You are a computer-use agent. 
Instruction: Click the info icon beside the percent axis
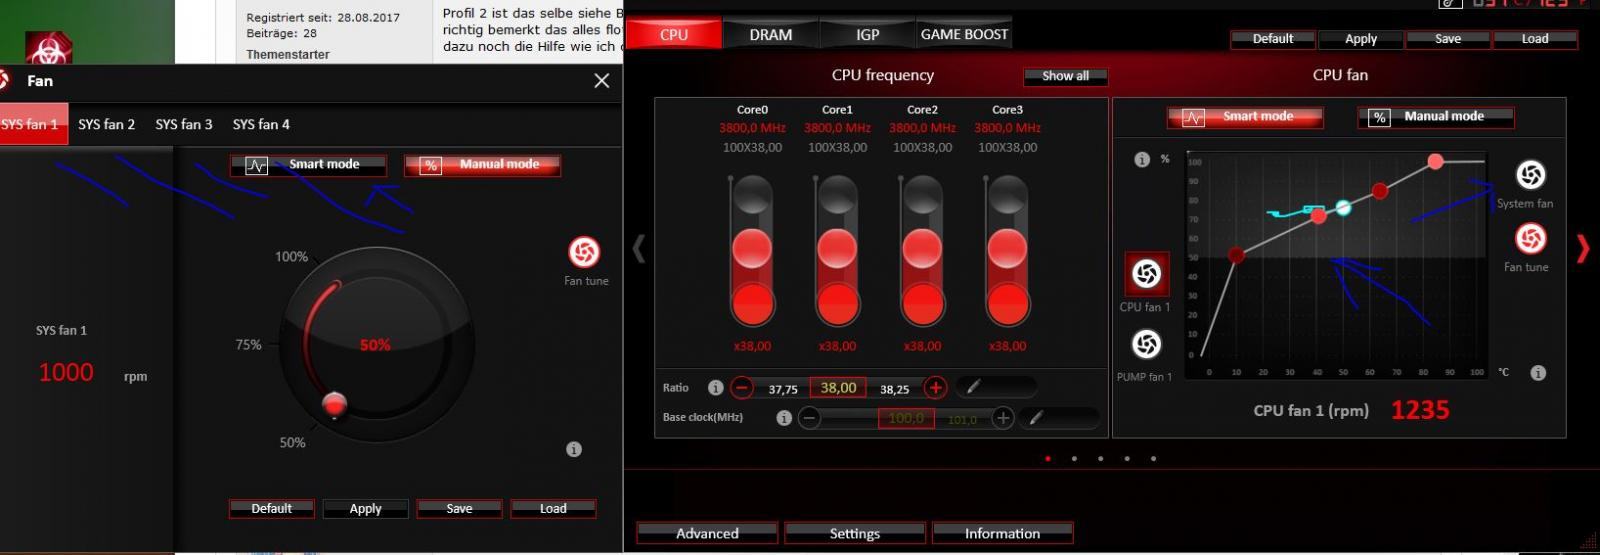tap(1142, 159)
